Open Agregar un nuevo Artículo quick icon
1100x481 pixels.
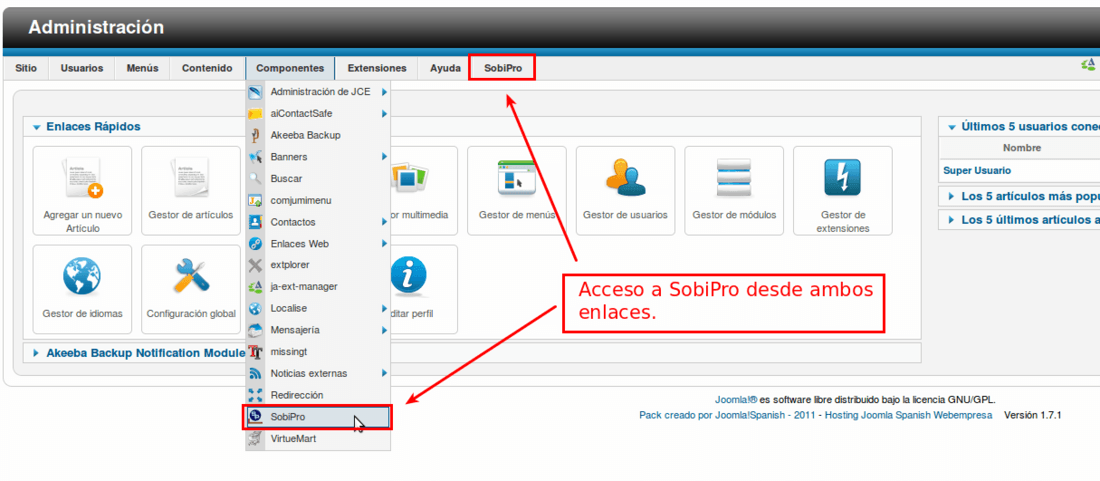[82, 191]
